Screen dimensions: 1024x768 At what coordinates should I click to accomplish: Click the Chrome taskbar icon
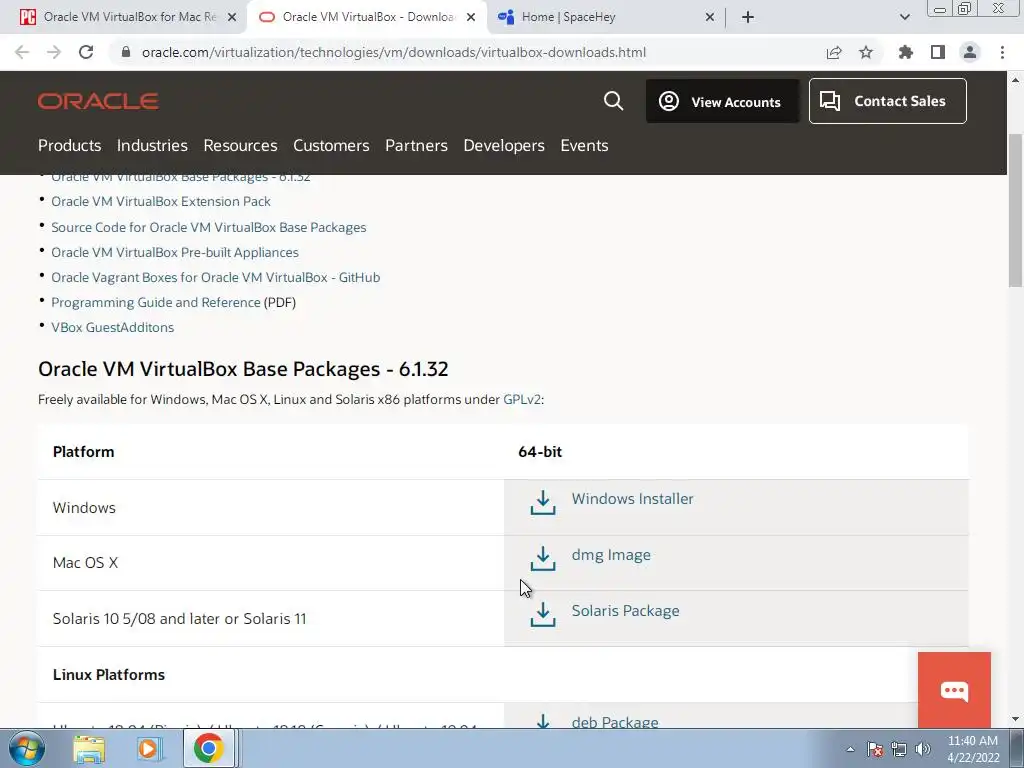click(208, 749)
